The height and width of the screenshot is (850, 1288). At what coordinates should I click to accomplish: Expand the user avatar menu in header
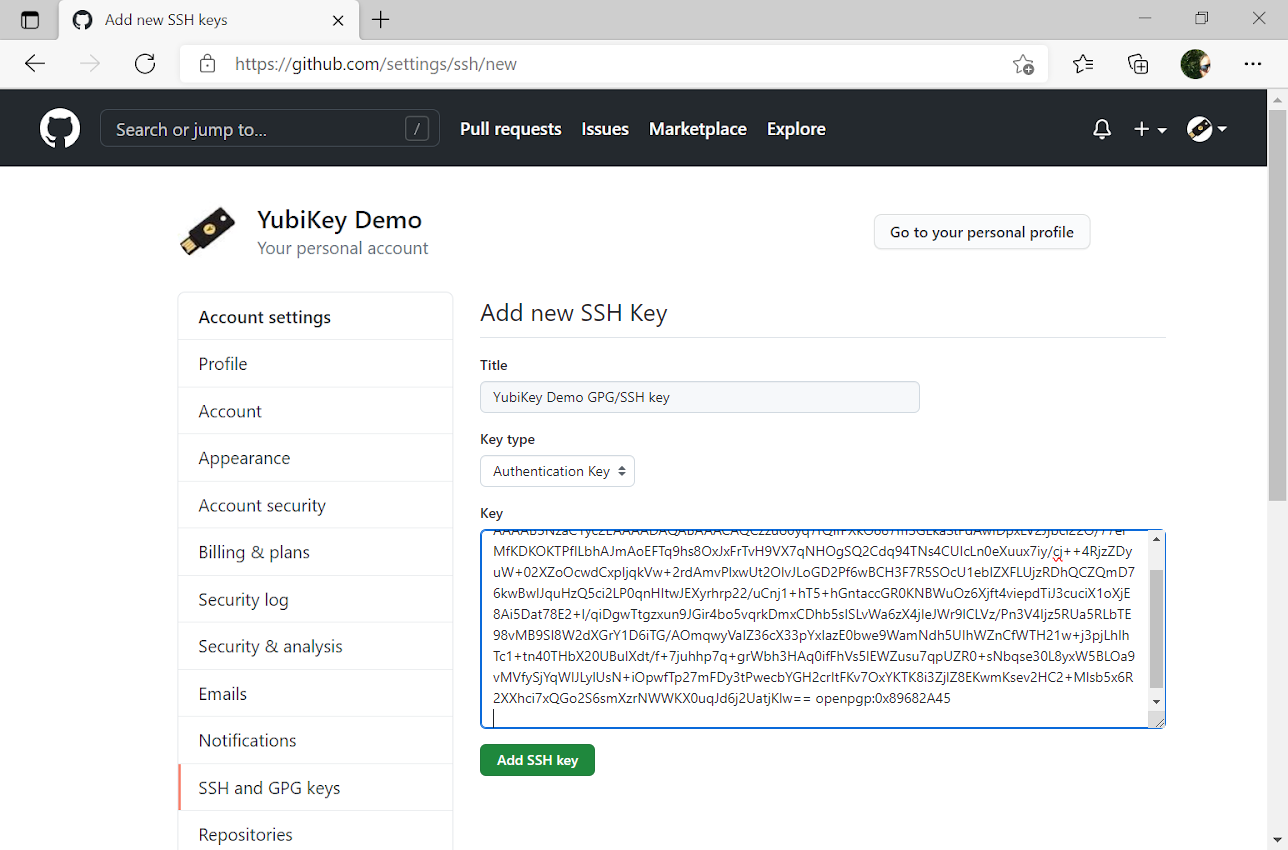pyautogui.click(x=1206, y=129)
